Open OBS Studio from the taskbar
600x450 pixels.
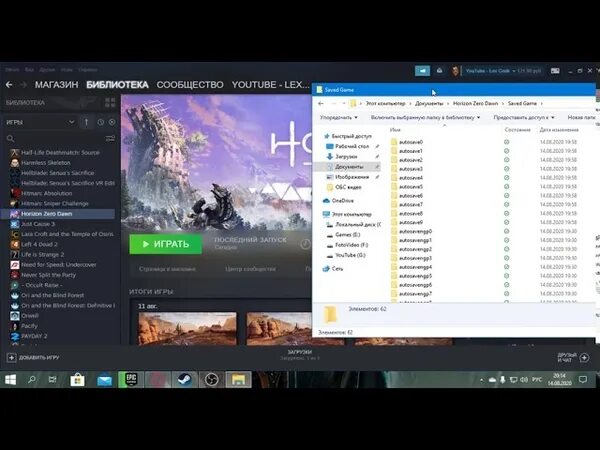211,380
